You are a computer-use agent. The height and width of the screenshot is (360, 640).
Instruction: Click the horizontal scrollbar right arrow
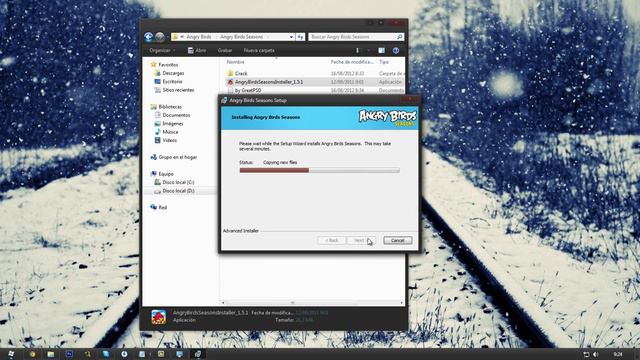point(402,303)
